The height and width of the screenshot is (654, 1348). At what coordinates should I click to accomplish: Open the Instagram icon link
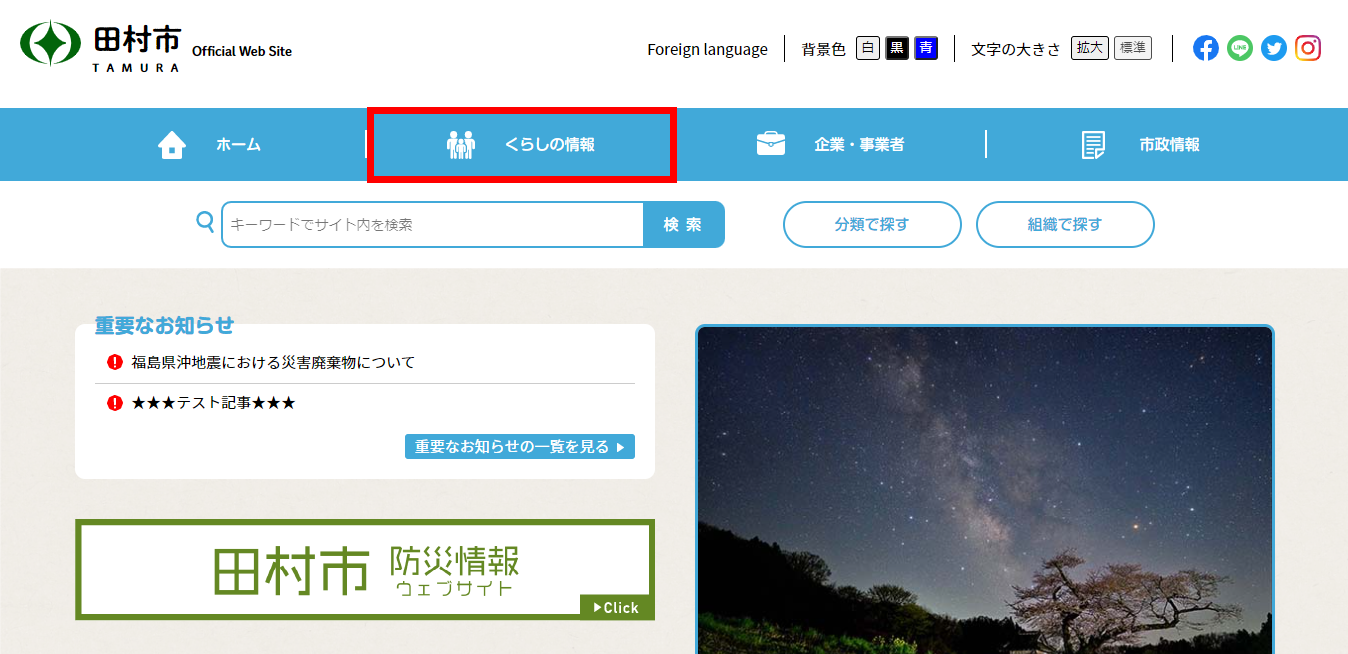click(1308, 48)
